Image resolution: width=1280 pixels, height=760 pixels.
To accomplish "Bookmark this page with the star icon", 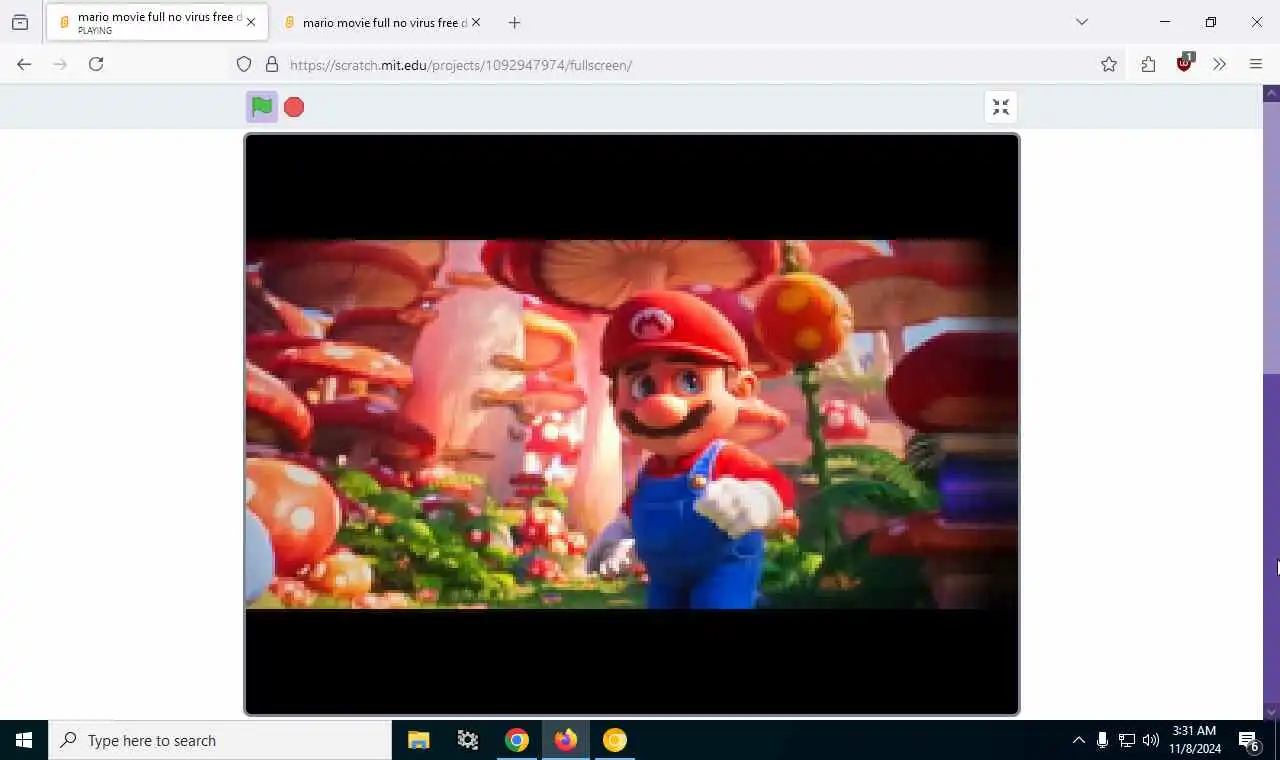I will pyautogui.click(x=1109, y=64).
